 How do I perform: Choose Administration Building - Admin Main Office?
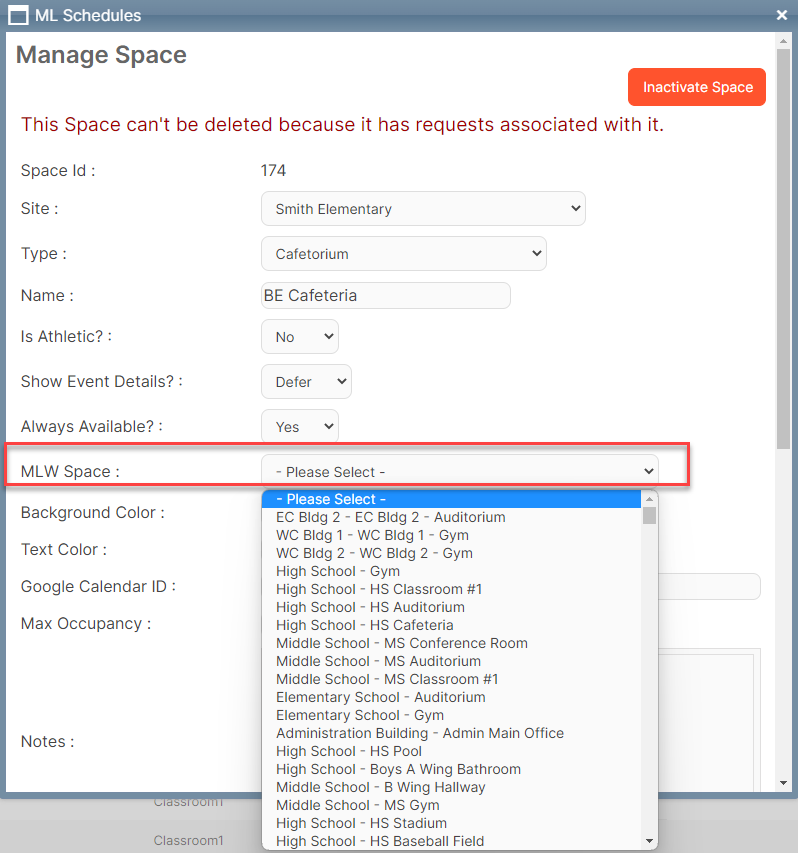point(419,733)
